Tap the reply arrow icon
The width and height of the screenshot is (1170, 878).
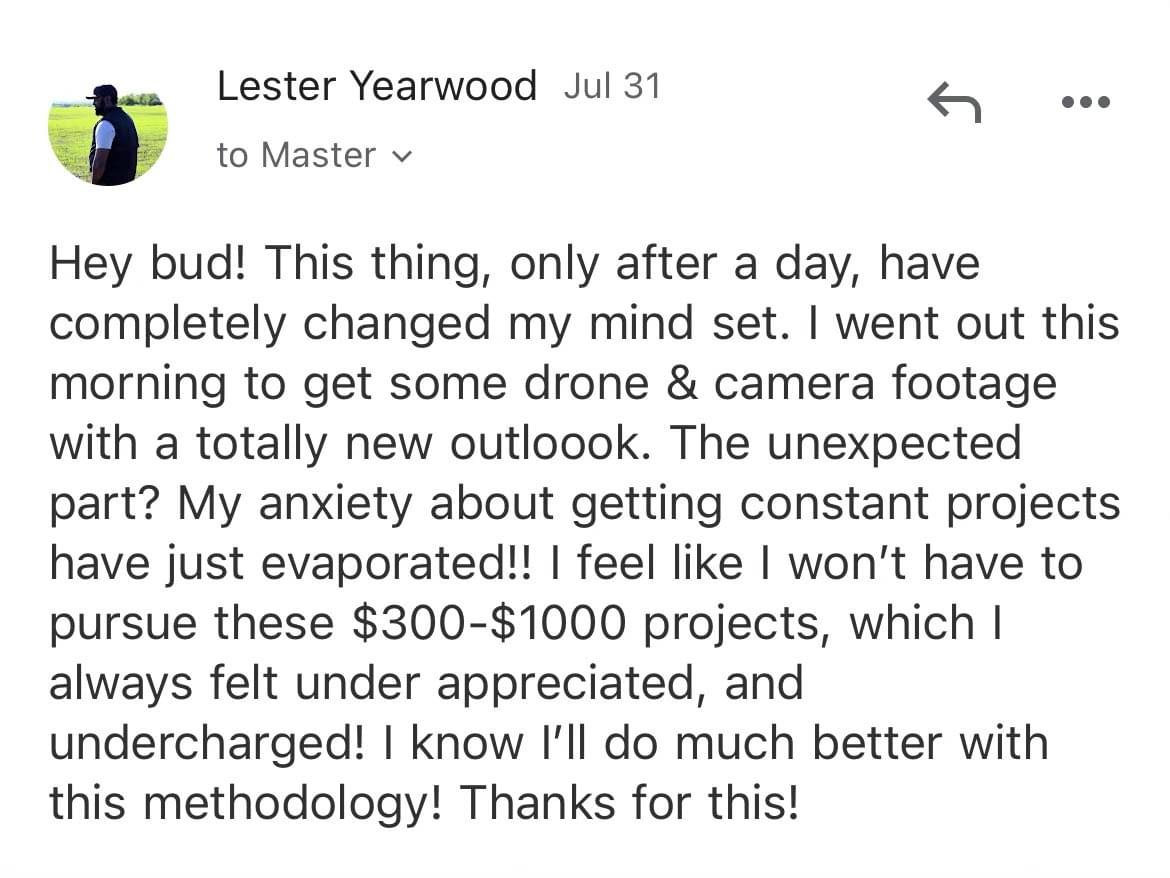tap(954, 101)
